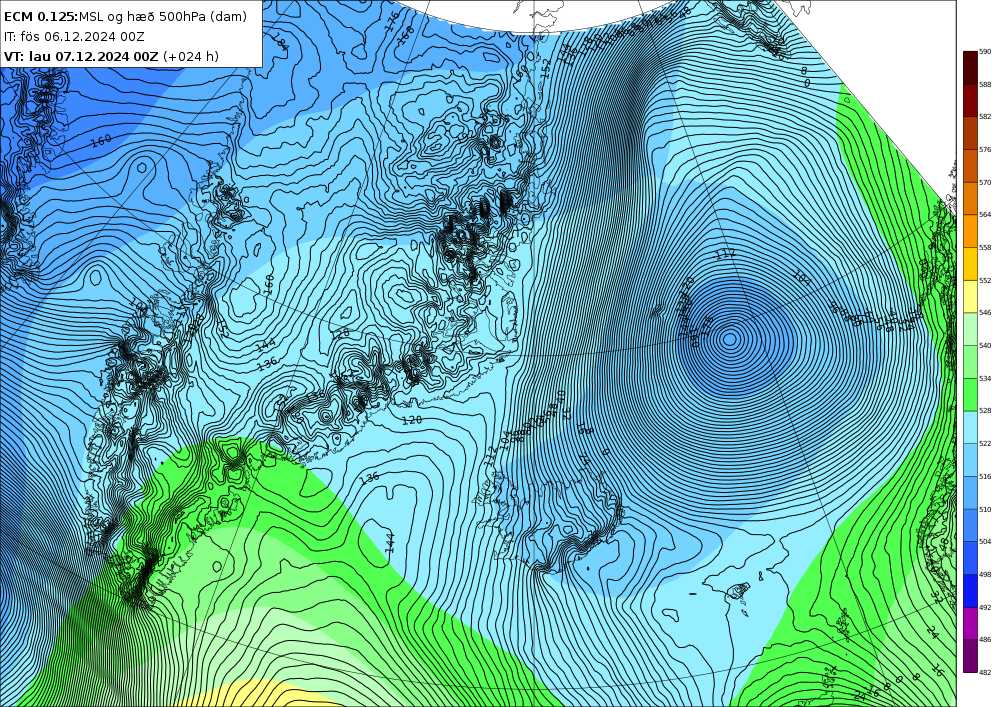Click the 576 legend value

(x=985, y=150)
